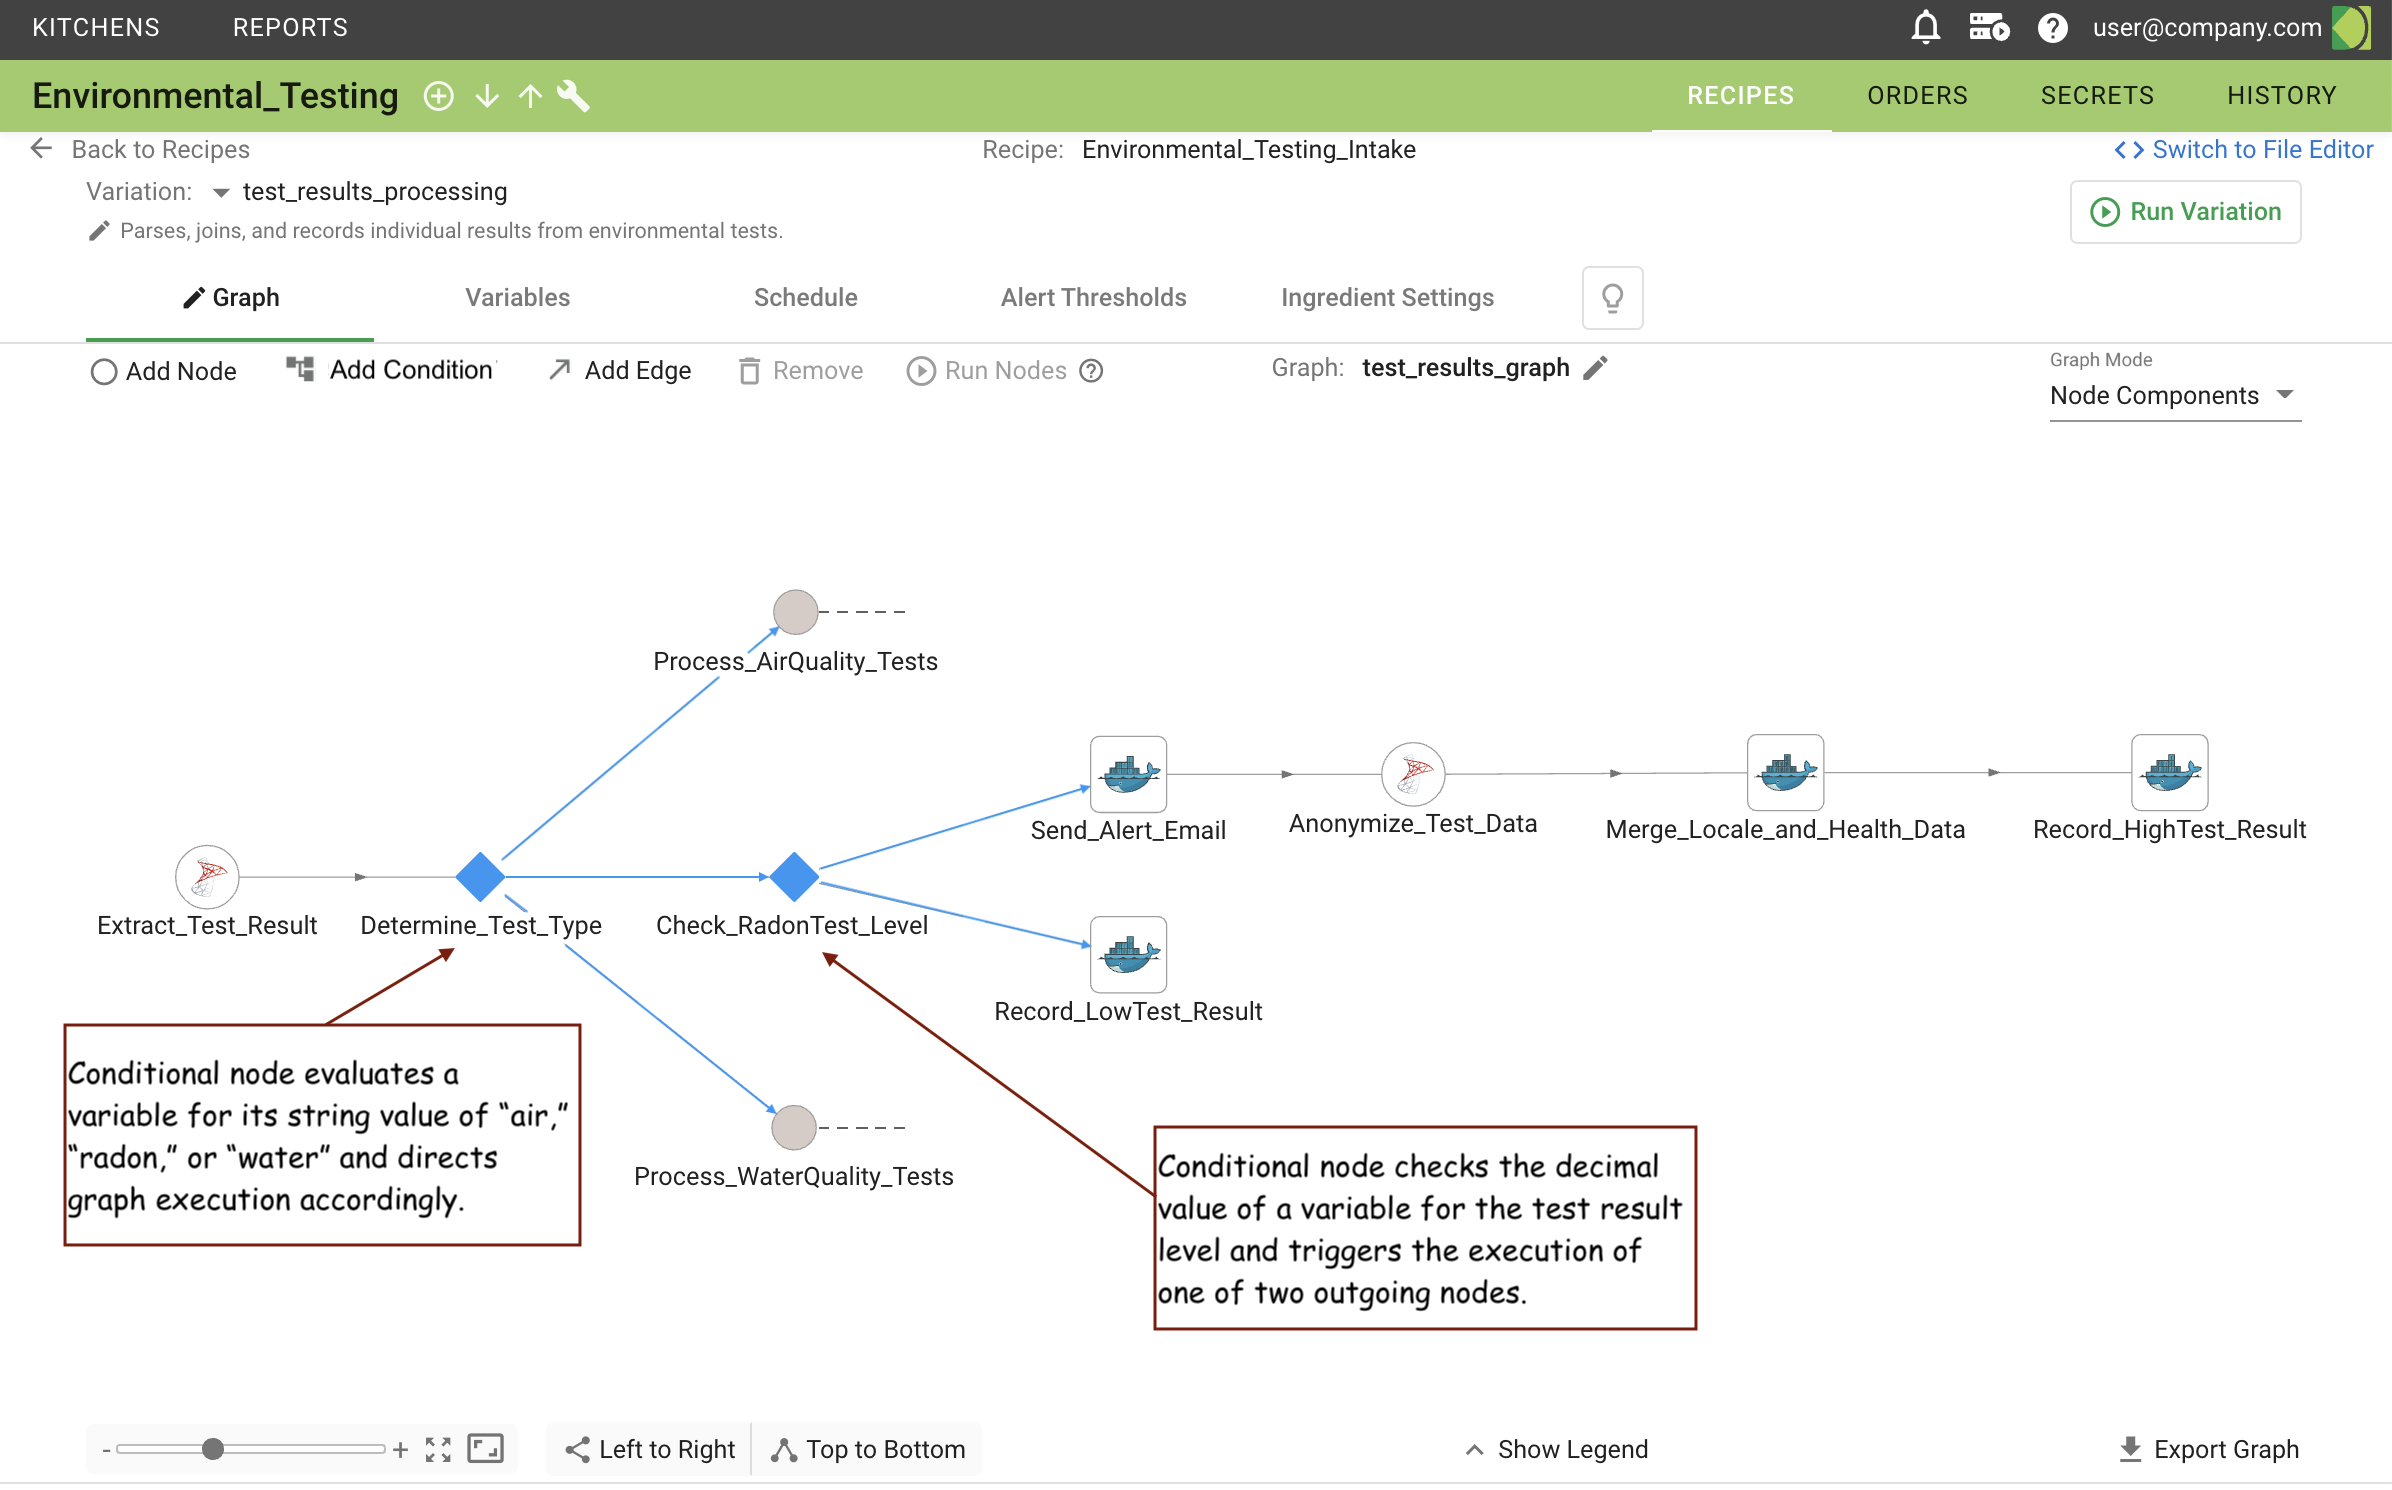Switch to the Variables tab

coord(517,298)
